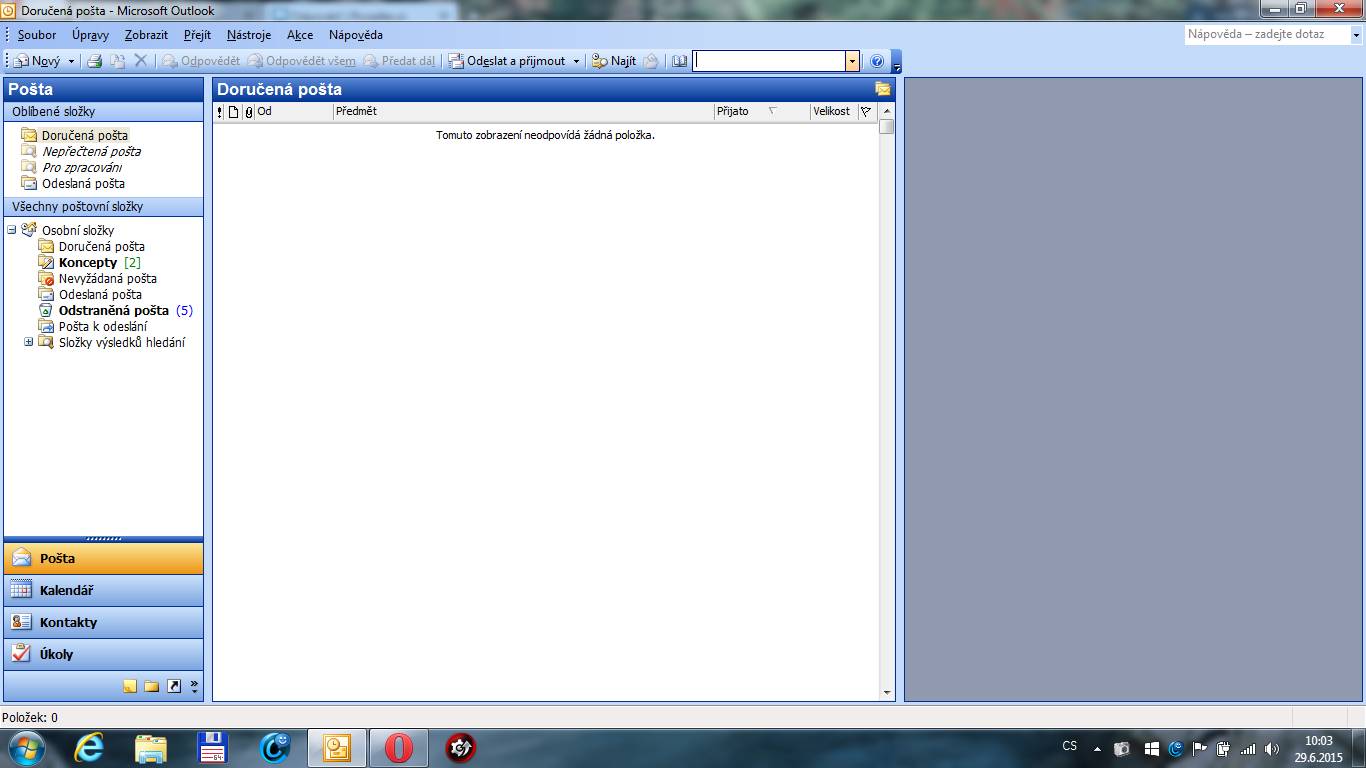Click the Print icon in toolbar

[95, 61]
